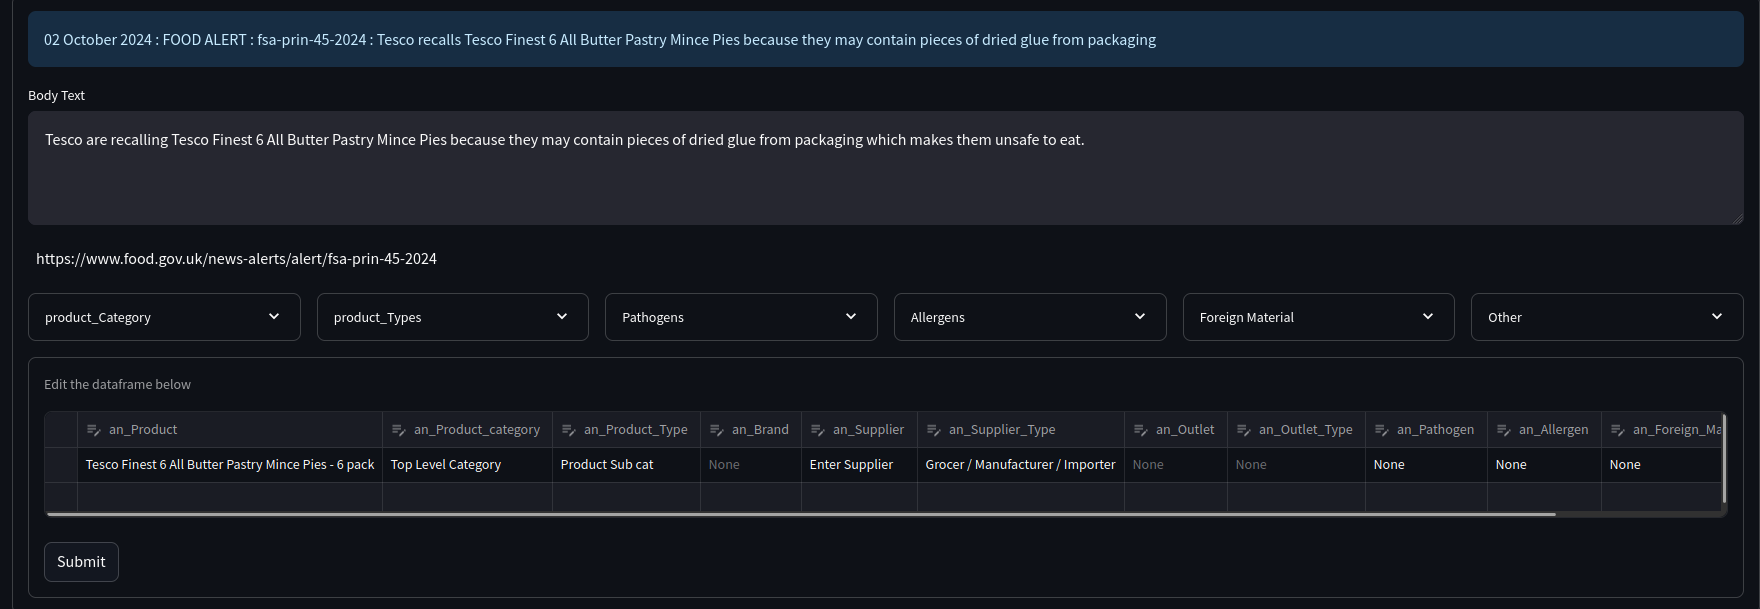The width and height of the screenshot is (1760, 609).
Task: Click edit icon beside an_Product_Type header
Action: click(569, 430)
